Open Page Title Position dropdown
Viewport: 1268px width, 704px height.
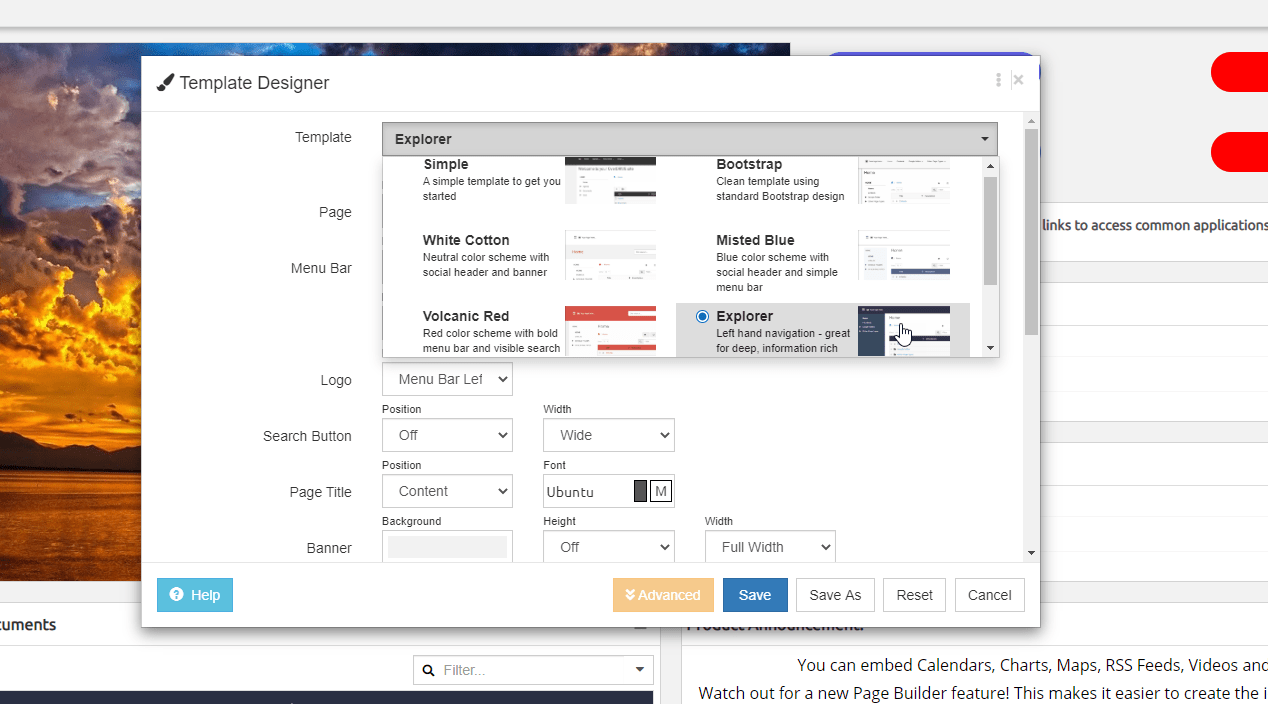[x=447, y=491]
